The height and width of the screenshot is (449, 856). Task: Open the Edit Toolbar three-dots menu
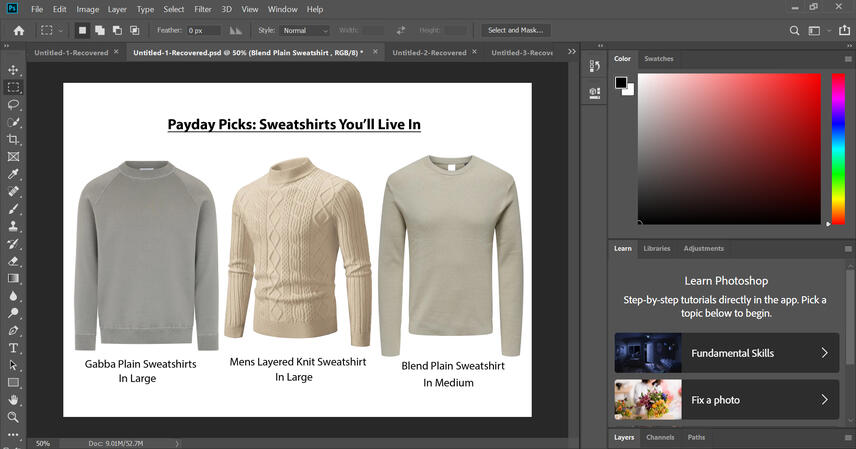click(x=13, y=435)
